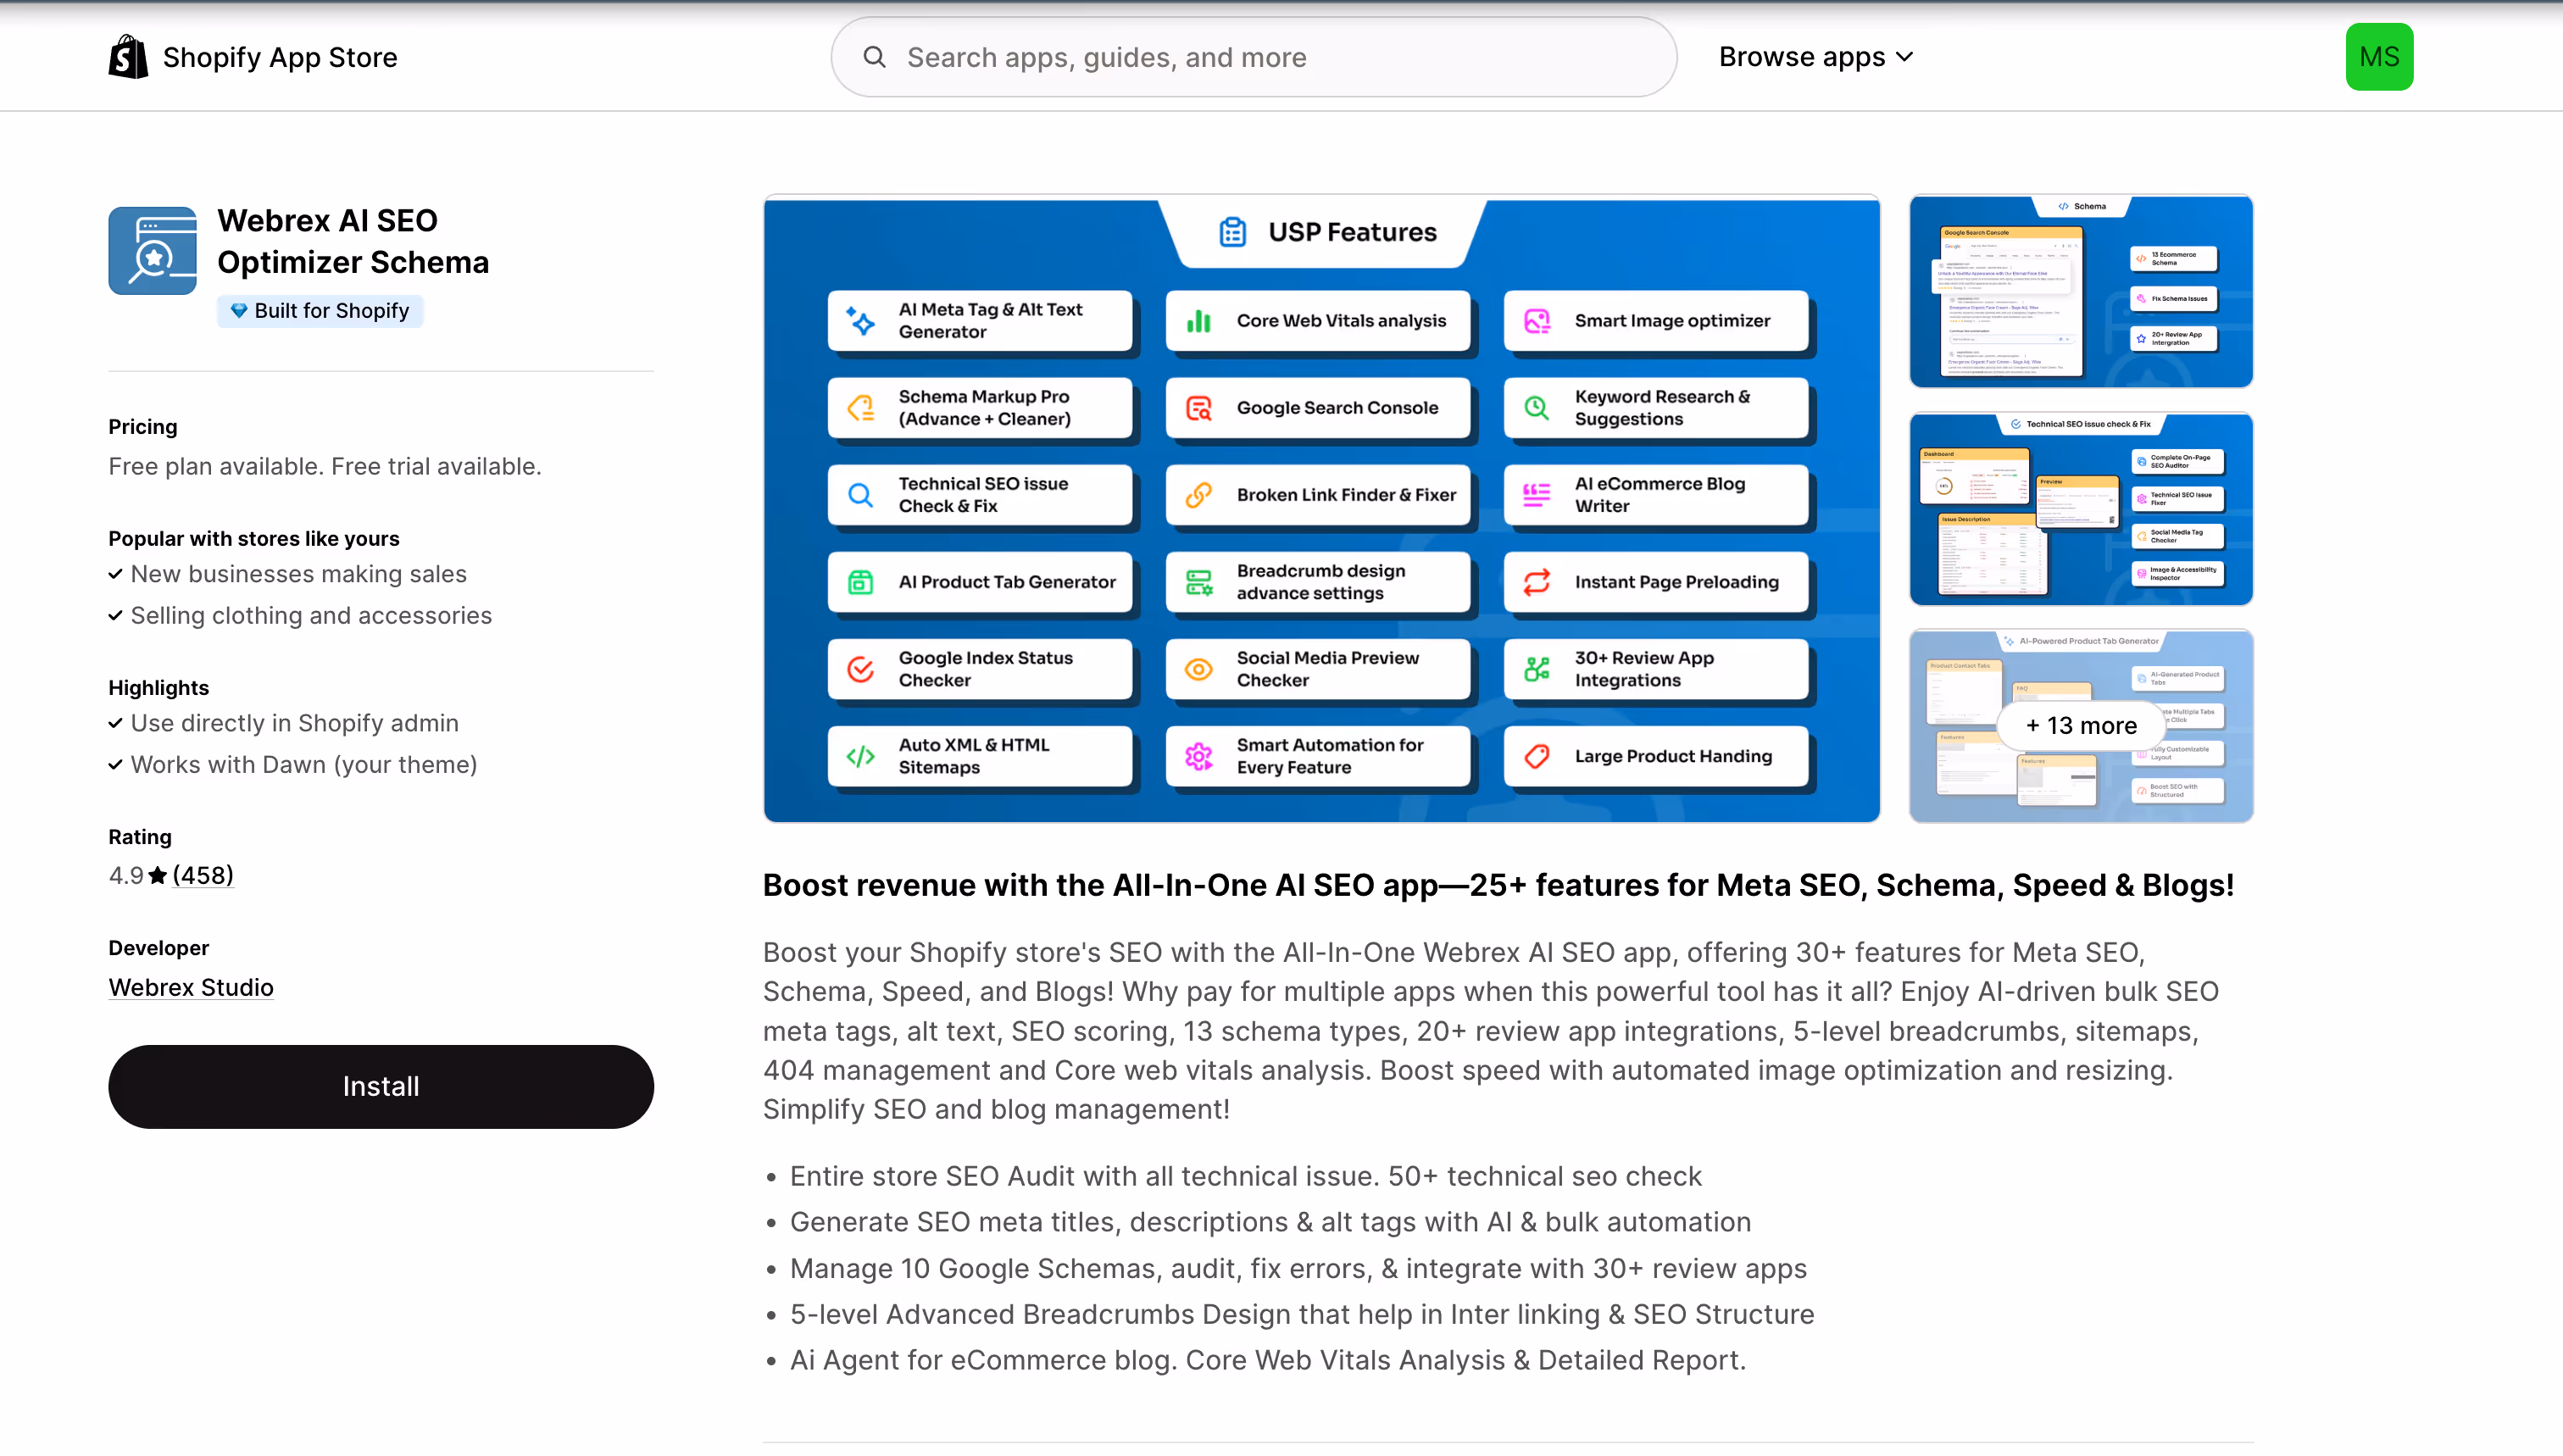Open the MS account avatar
Screen dimensions: 2563x1456
click(2379, 57)
